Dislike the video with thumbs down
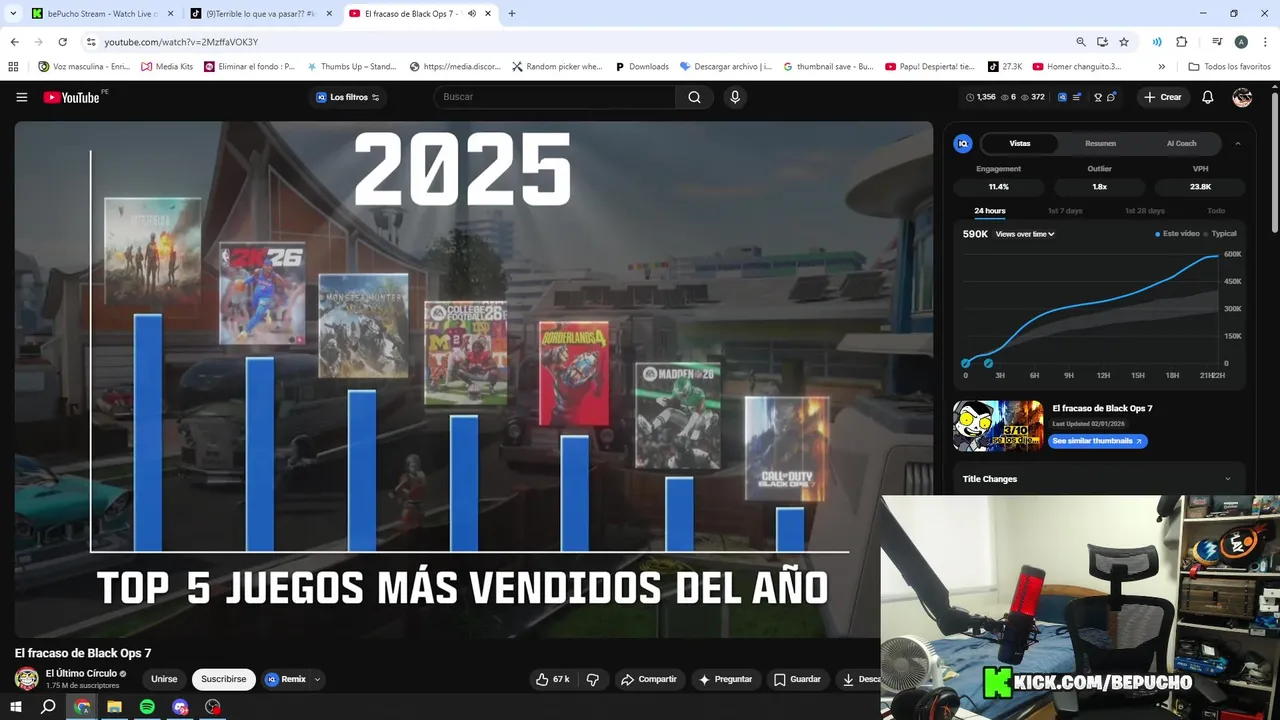 pos(593,679)
